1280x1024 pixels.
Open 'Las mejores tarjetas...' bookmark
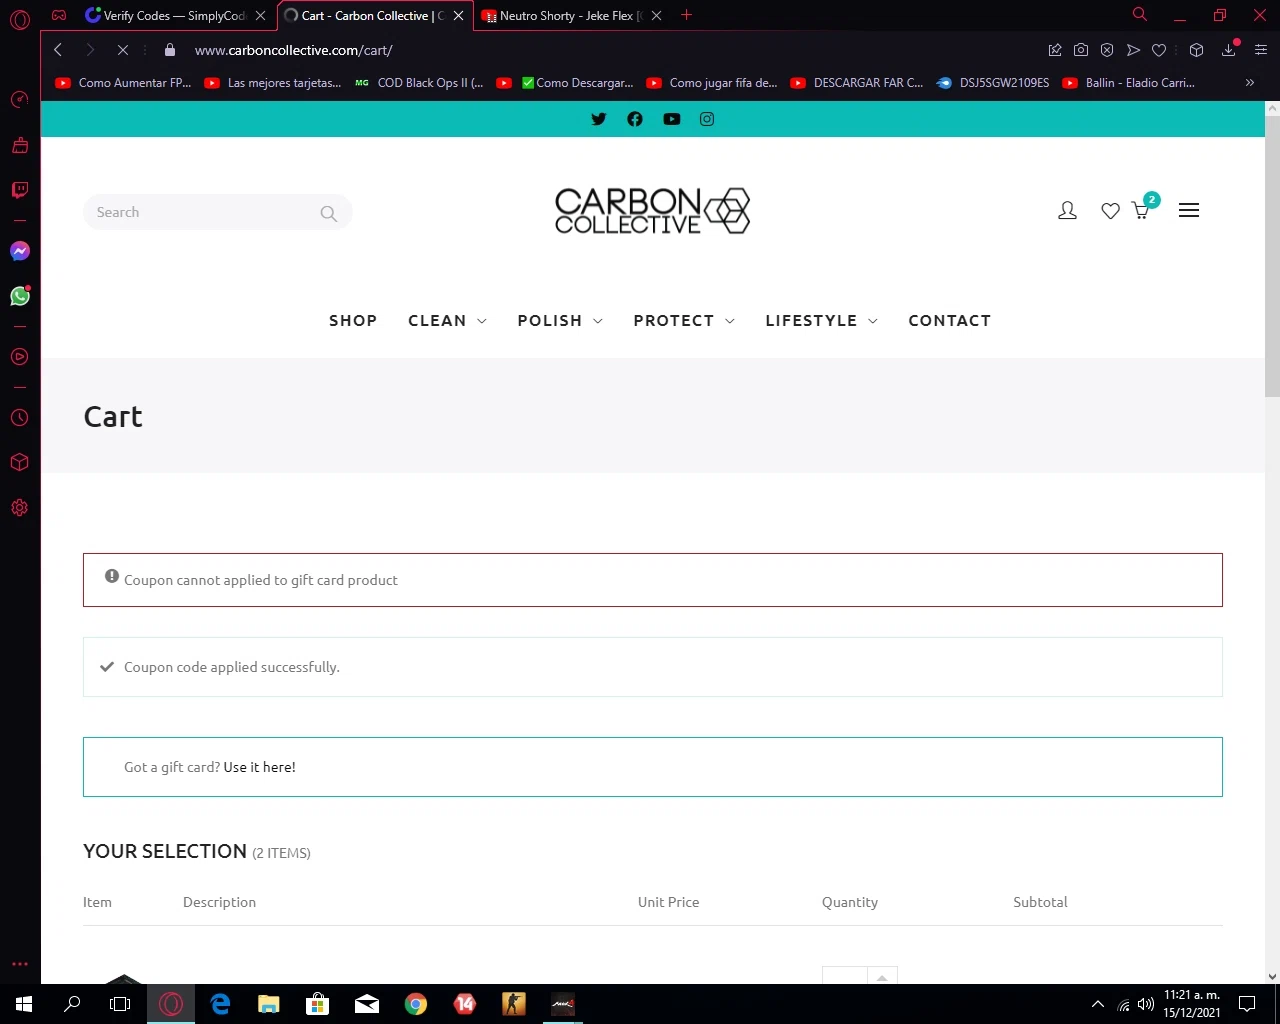272,83
